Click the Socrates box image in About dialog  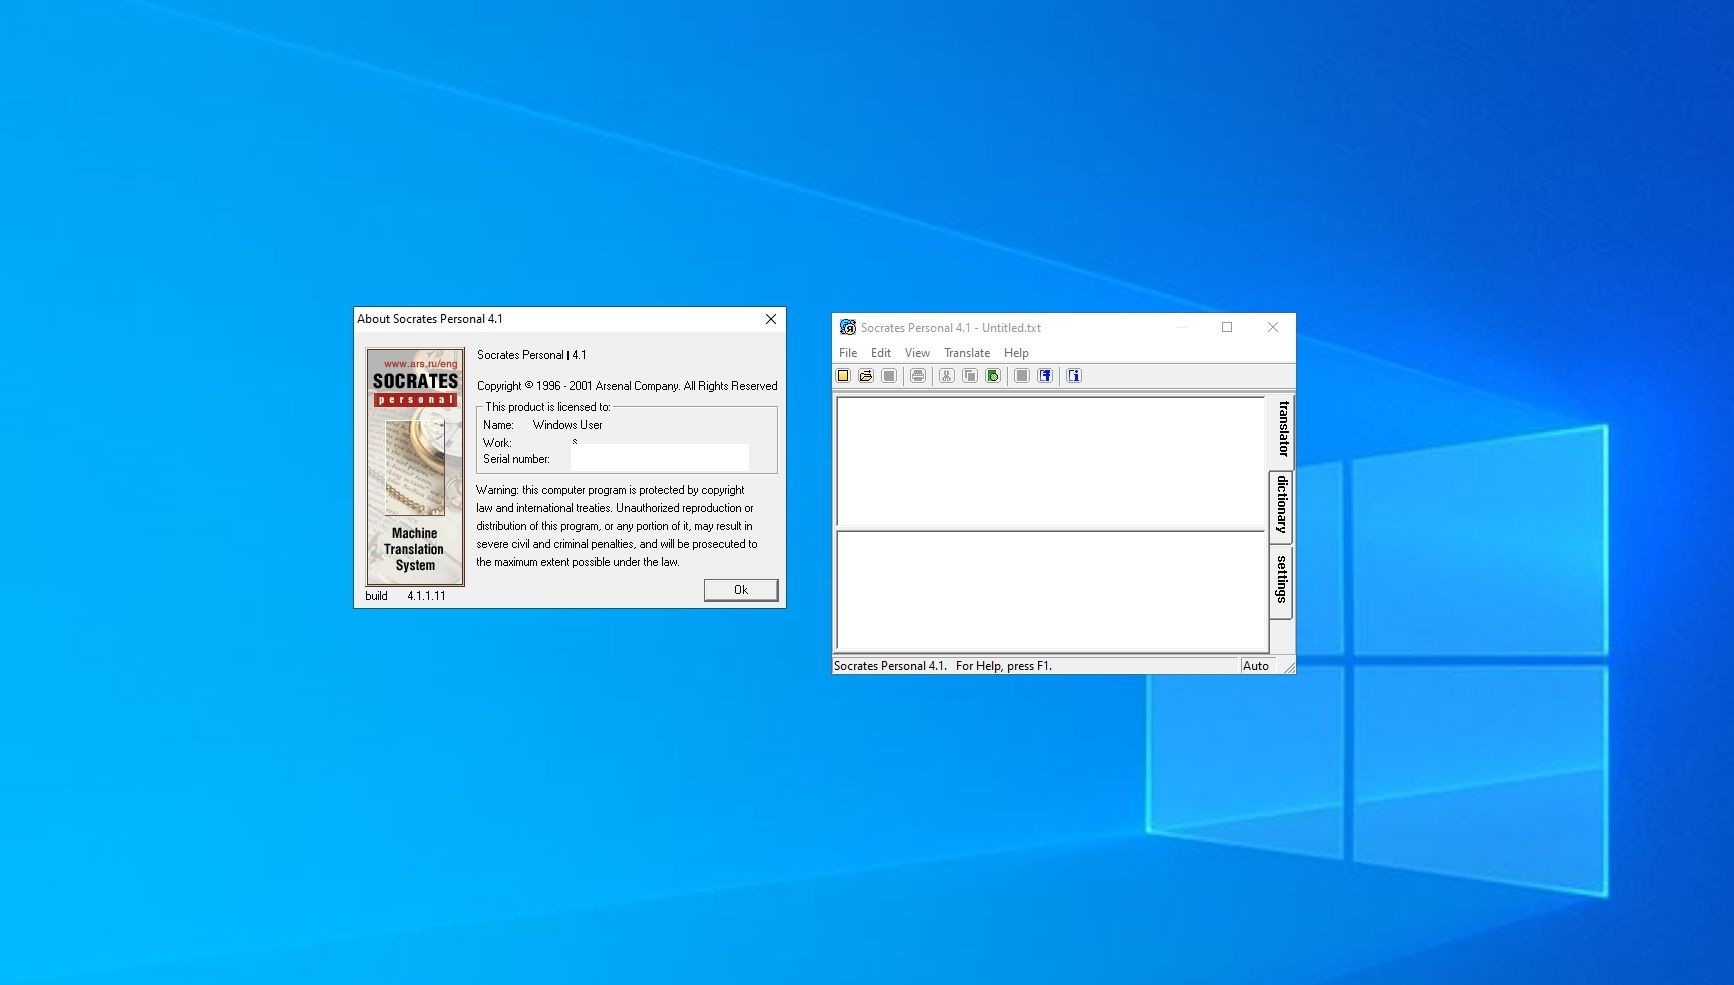coord(415,467)
